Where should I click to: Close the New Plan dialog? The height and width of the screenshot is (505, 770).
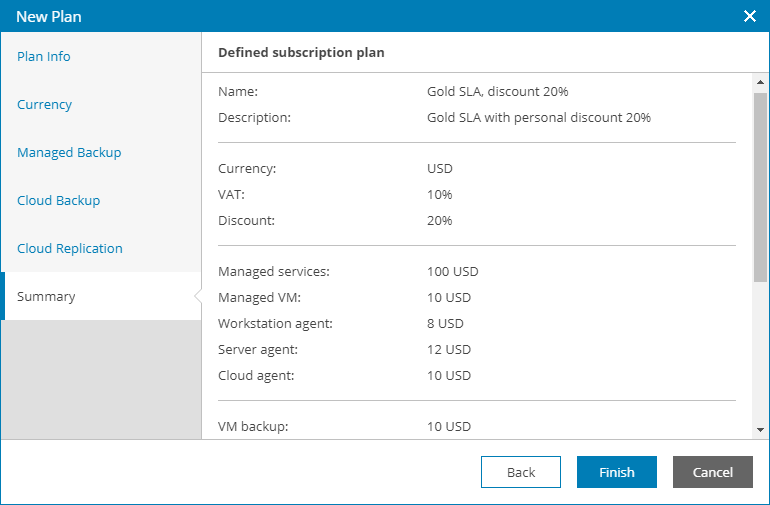coord(750,16)
